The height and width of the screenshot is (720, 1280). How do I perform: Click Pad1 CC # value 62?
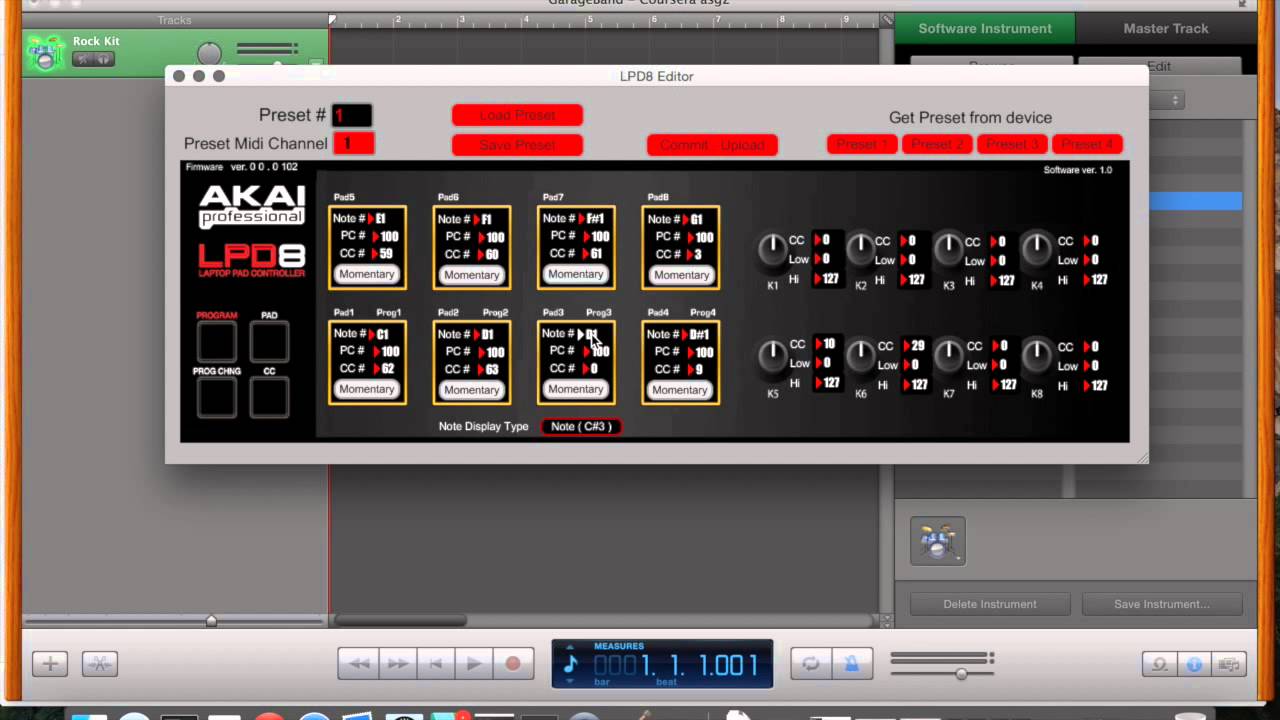386,369
